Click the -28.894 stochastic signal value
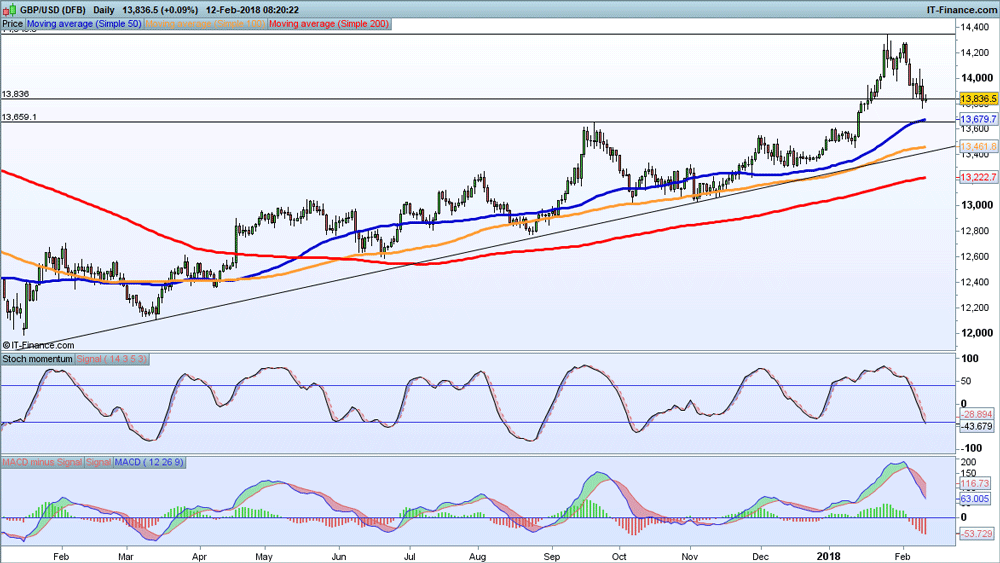The image size is (1000, 563). tap(976, 414)
